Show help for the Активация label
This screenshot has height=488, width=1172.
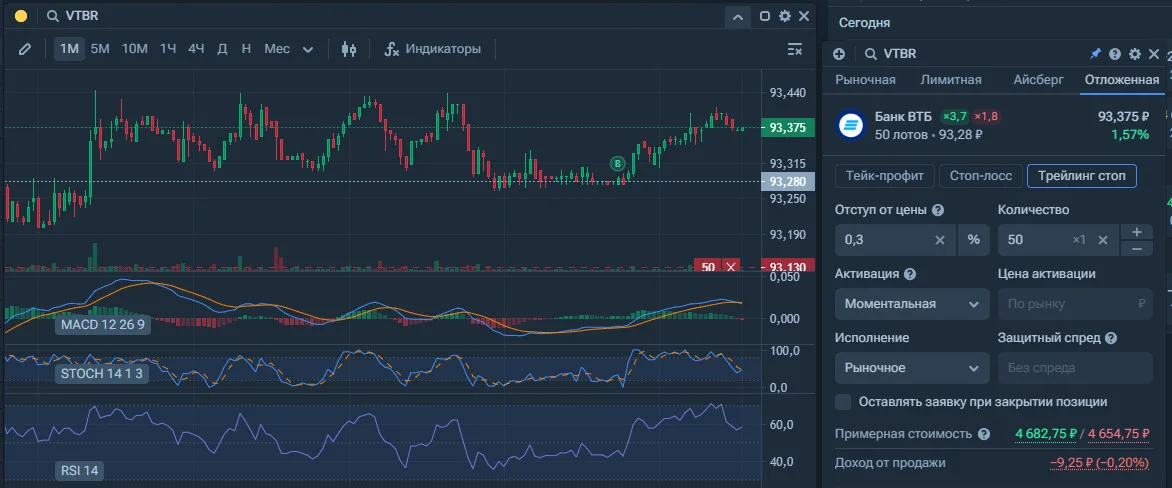click(x=910, y=274)
